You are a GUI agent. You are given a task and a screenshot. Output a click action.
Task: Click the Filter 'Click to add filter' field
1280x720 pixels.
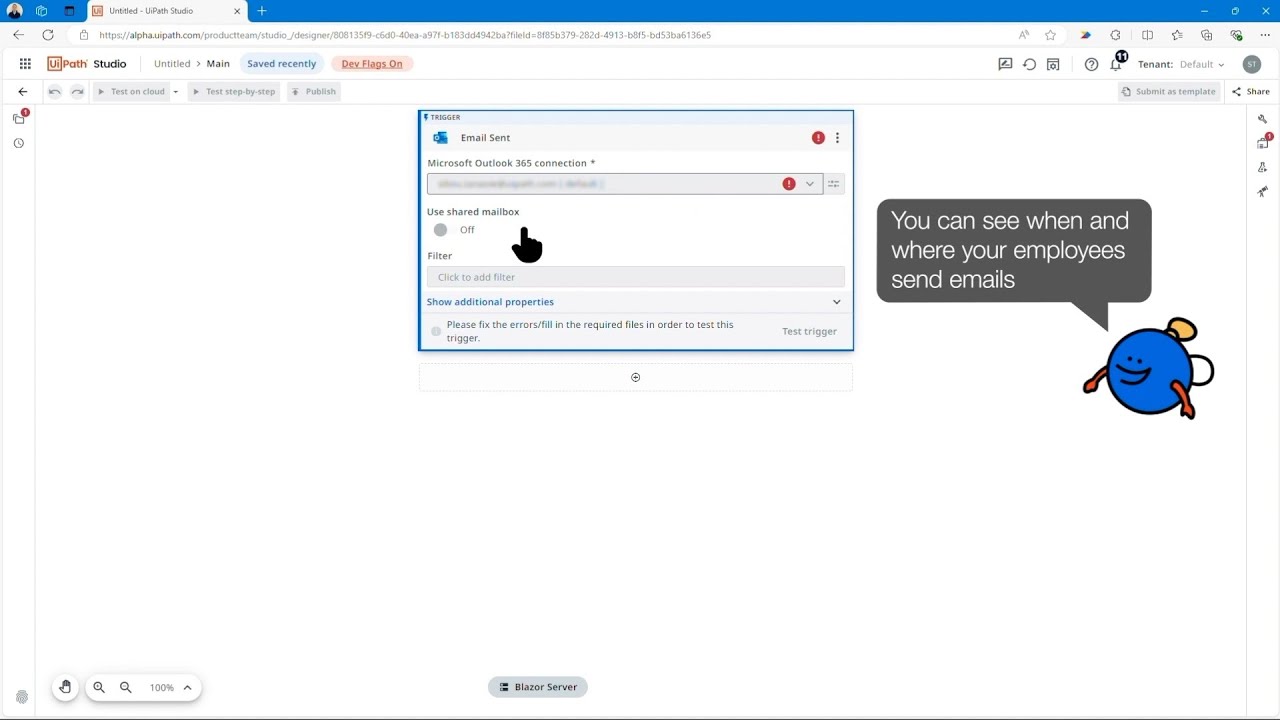635,277
